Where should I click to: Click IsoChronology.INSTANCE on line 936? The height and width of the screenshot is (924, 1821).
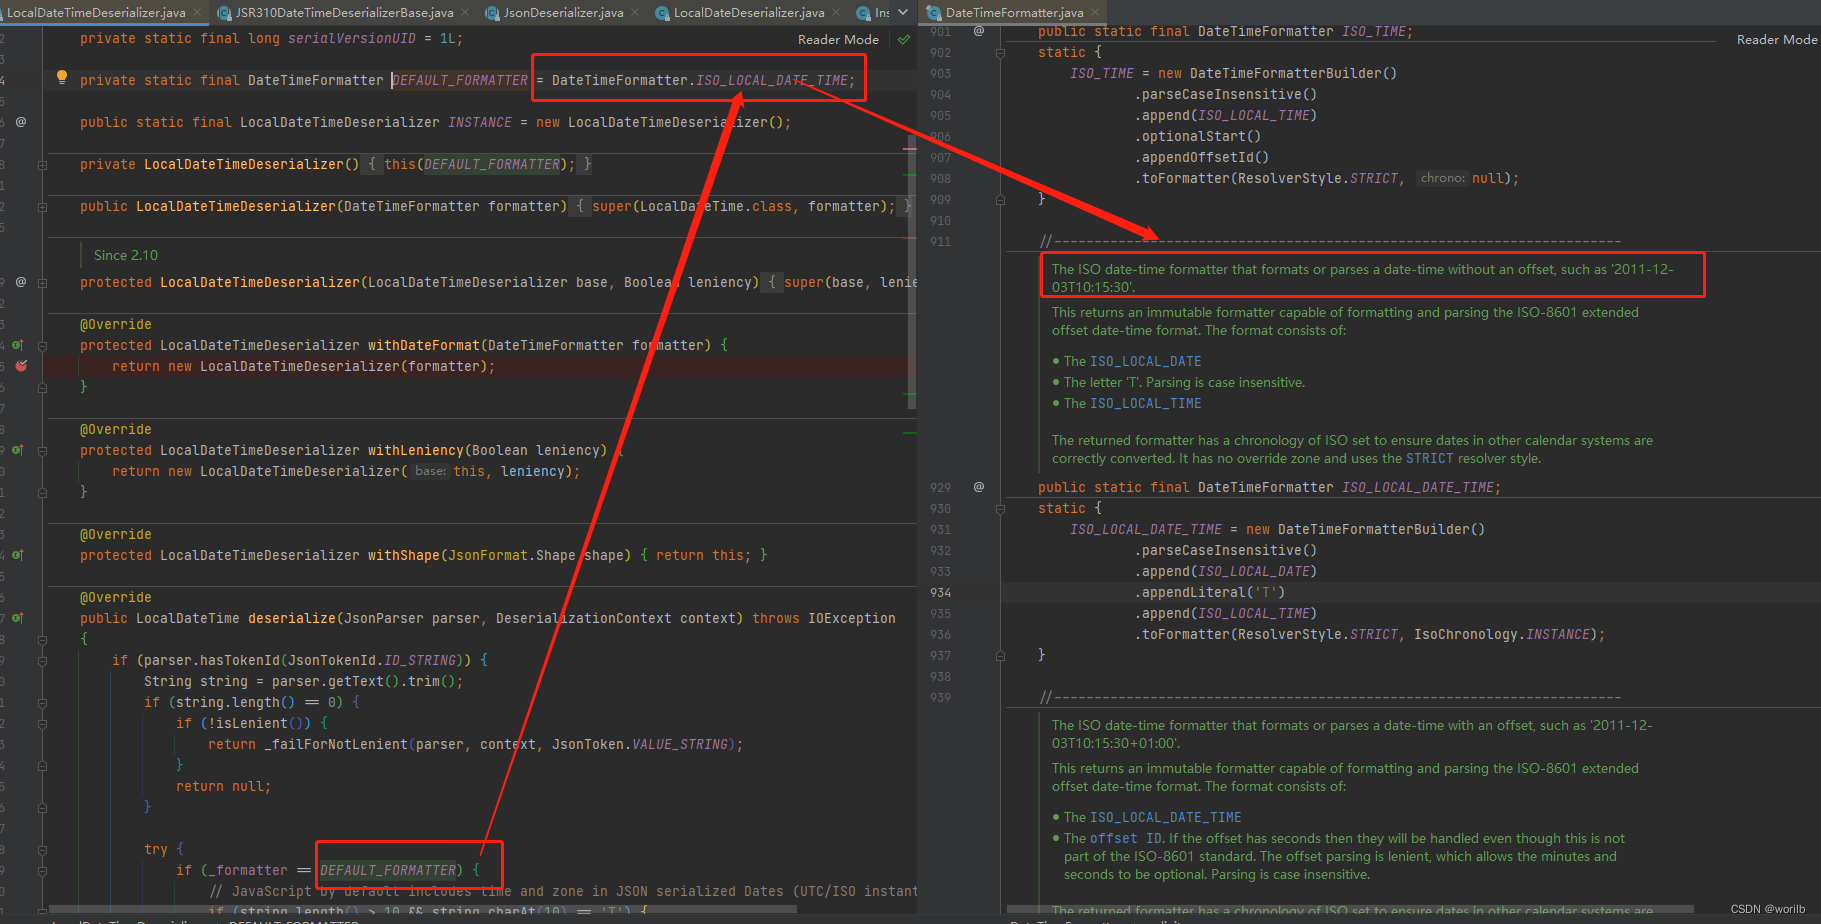(1505, 634)
